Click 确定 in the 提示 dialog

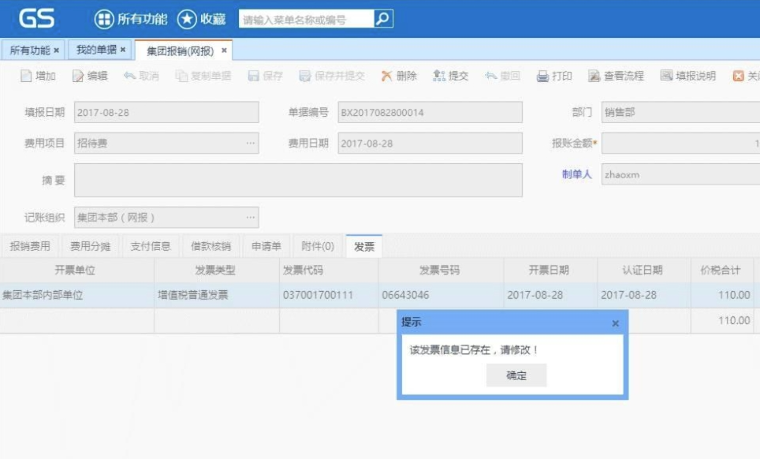(x=516, y=376)
